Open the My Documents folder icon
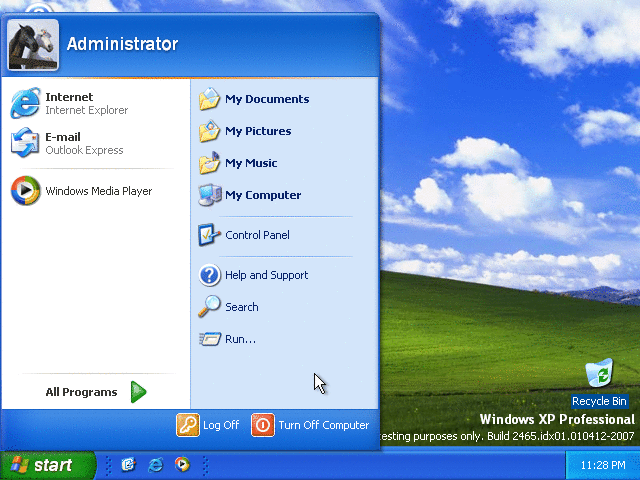This screenshot has height=480, width=640. pyautogui.click(x=209, y=99)
